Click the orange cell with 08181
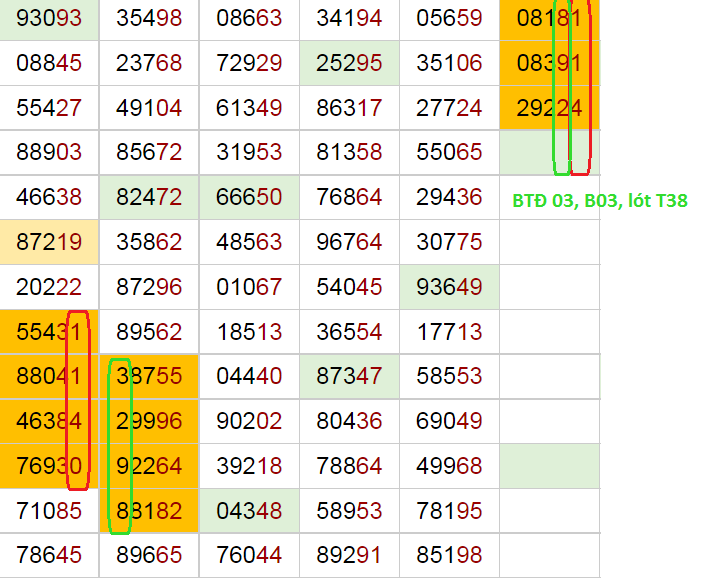 tap(548, 18)
